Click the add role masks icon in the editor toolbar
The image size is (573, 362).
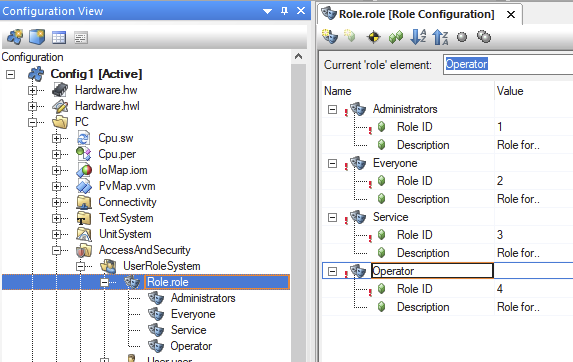tap(330, 37)
